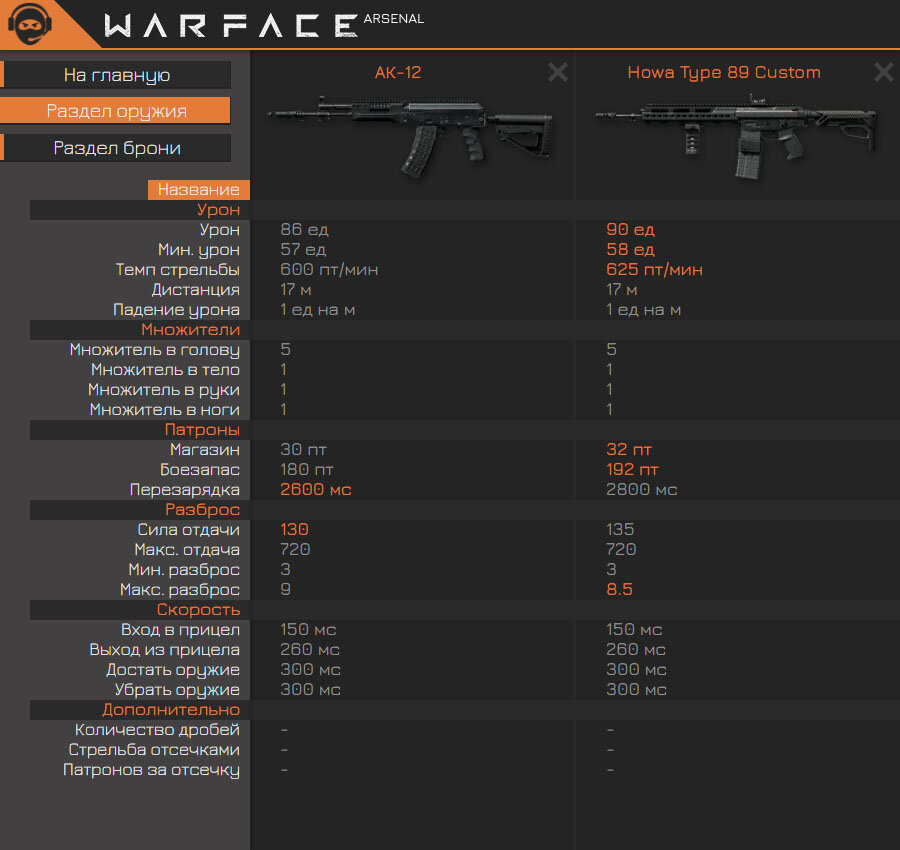The width and height of the screenshot is (900, 850).
Task: Click the Мин. разброс row label
Action: (x=184, y=569)
